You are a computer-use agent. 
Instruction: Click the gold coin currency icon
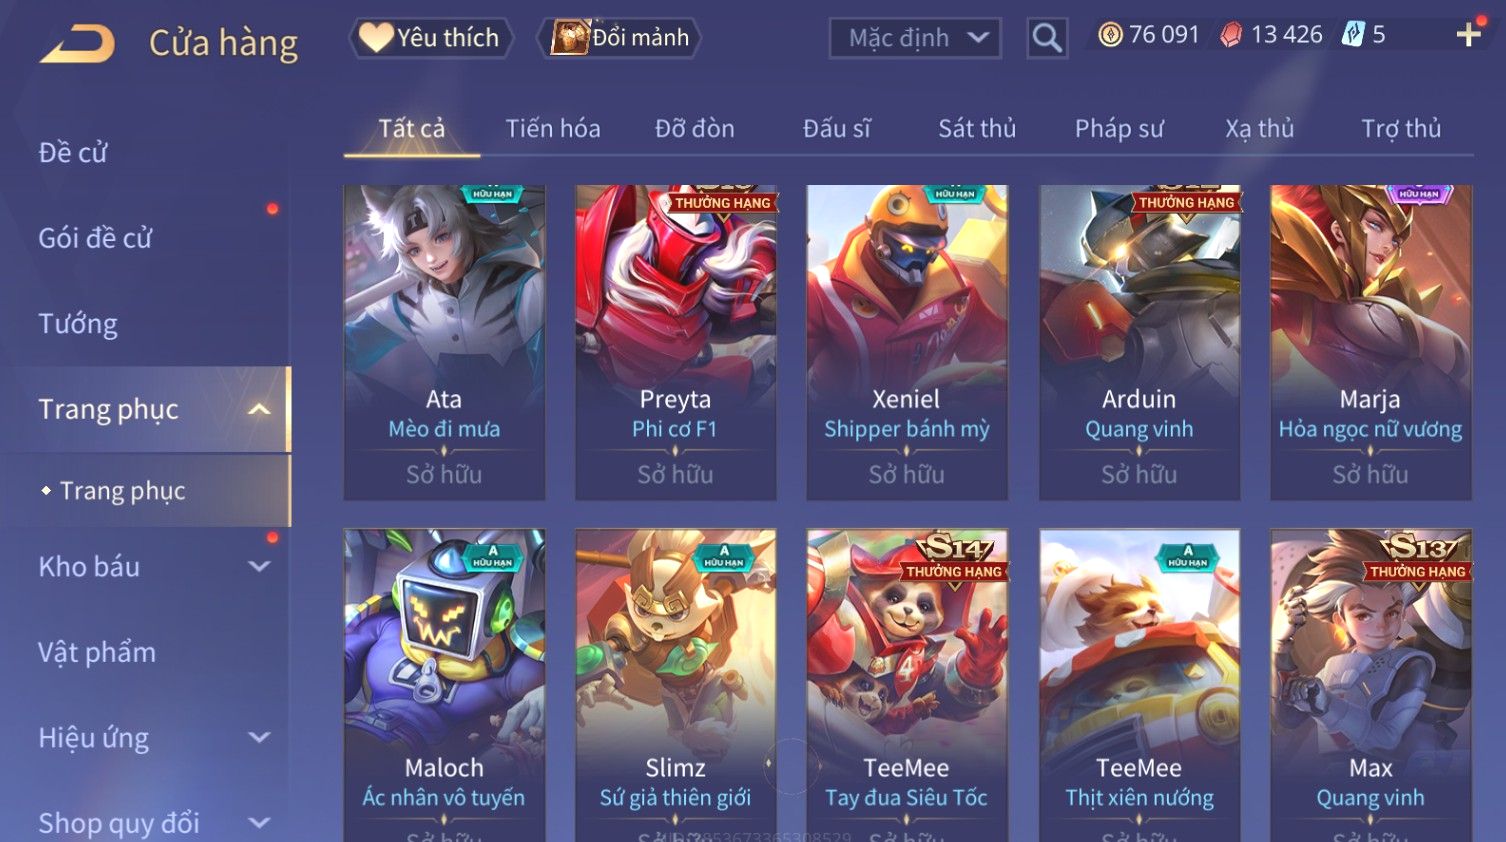coord(1110,35)
